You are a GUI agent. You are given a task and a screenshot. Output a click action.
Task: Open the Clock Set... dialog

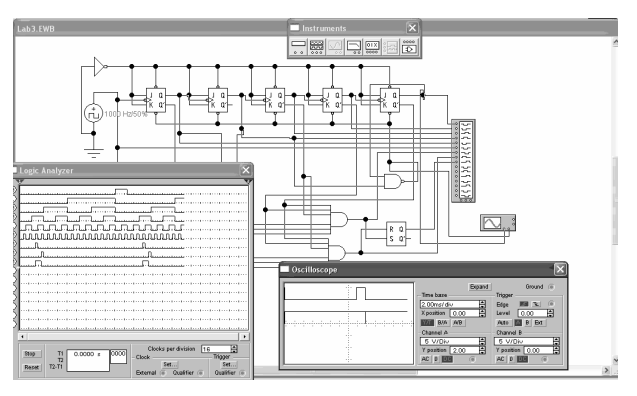point(170,365)
